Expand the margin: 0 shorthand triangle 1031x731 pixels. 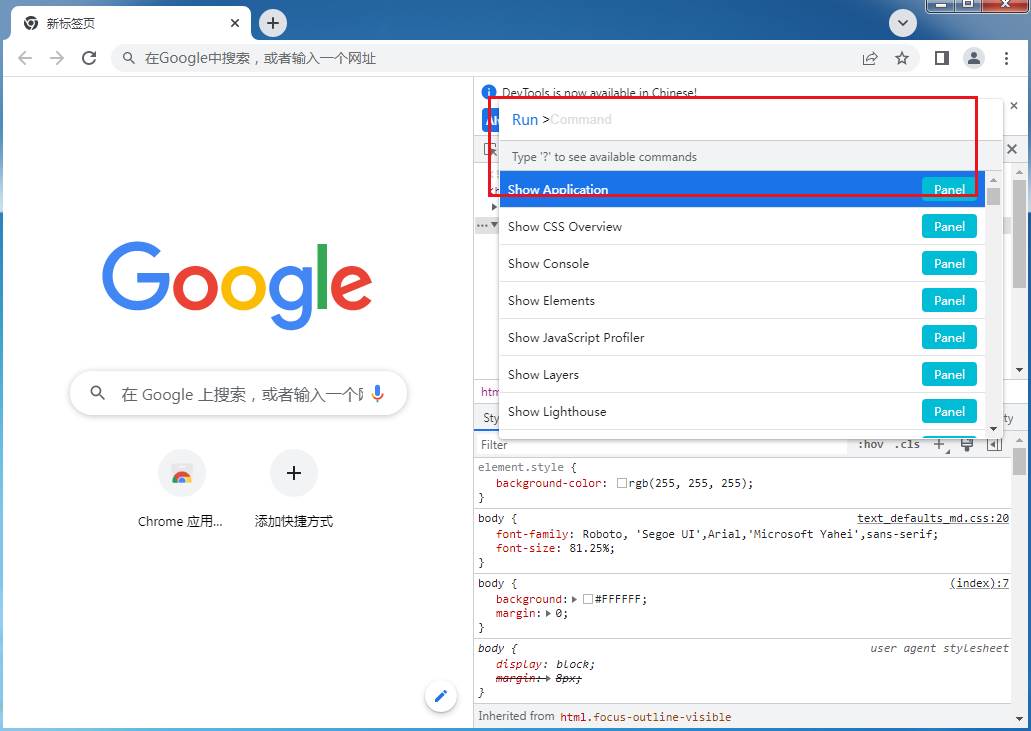pos(548,613)
